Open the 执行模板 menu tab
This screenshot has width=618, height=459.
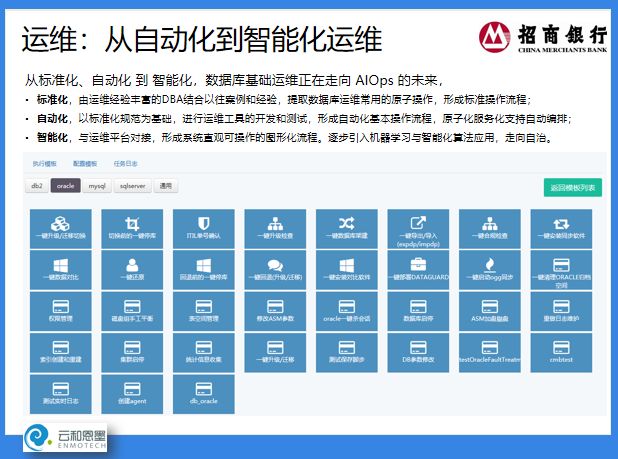pyautogui.click(x=45, y=161)
